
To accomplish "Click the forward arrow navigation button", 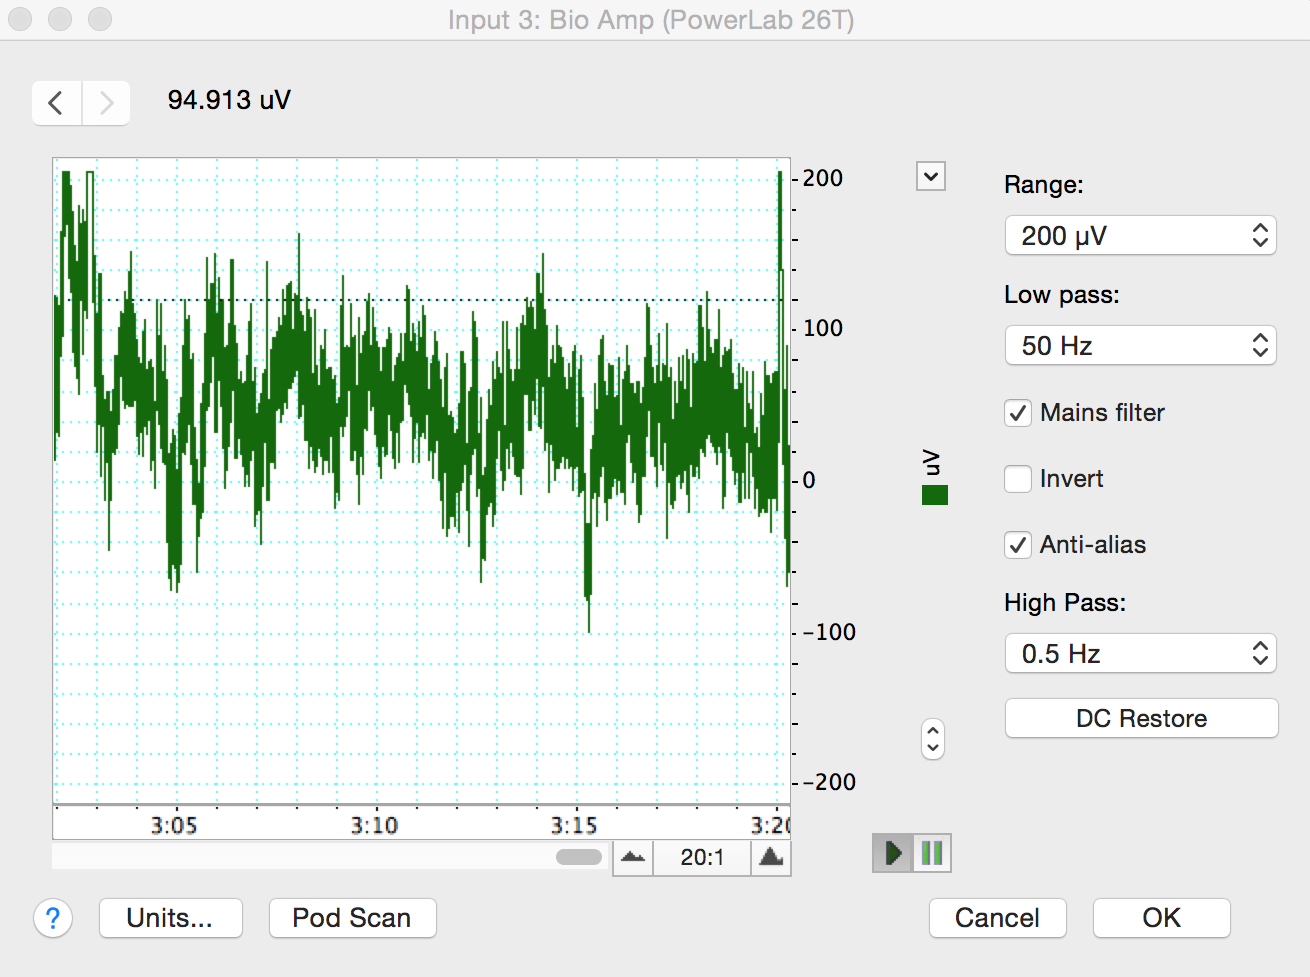I will tap(106, 103).
